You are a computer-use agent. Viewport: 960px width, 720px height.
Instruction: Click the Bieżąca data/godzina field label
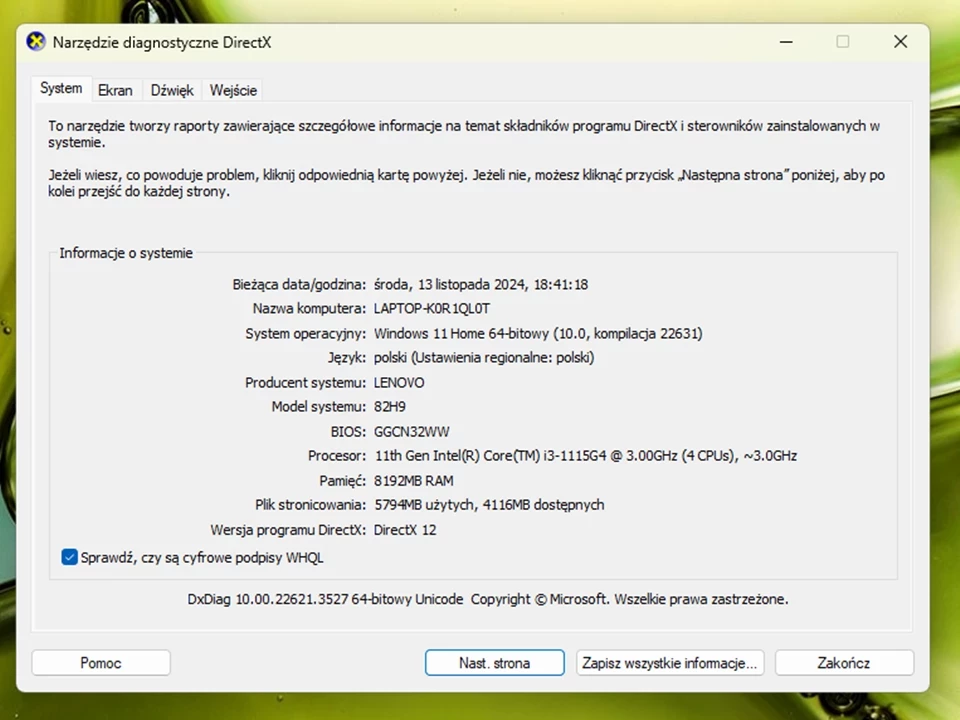point(299,284)
